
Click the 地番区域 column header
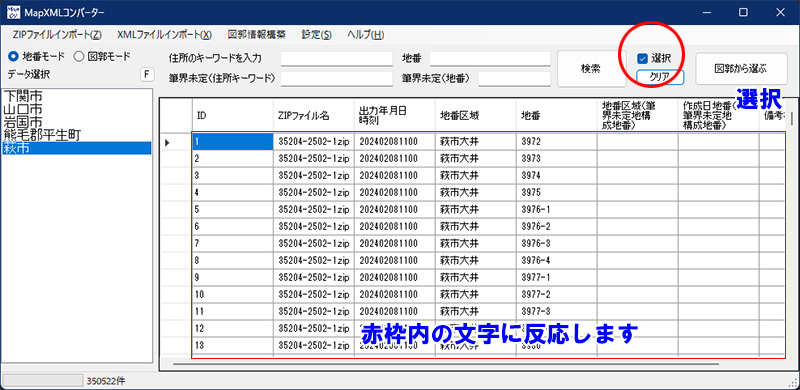476,116
